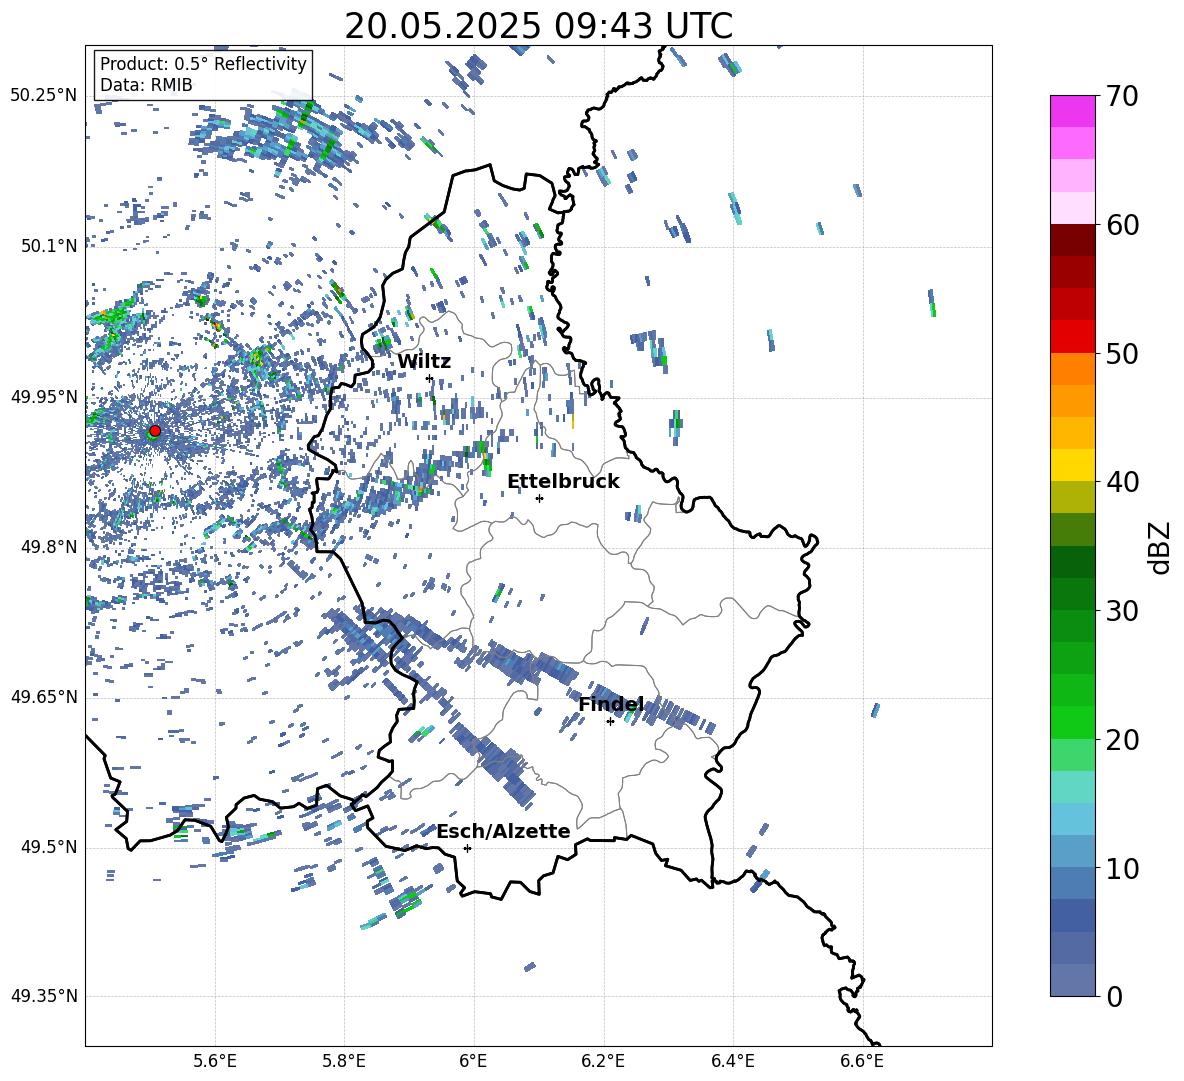The height and width of the screenshot is (1081, 1184).
Task: Click the 6.6°E longitude label
Action: coord(862,1062)
